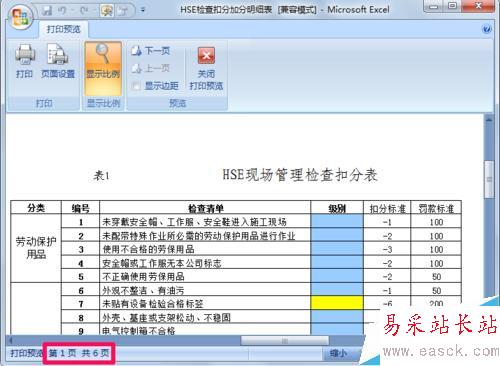Expand Customize Quick Access Toolbar arrow
The height and width of the screenshot is (366, 500).
(x=143, y=10)
